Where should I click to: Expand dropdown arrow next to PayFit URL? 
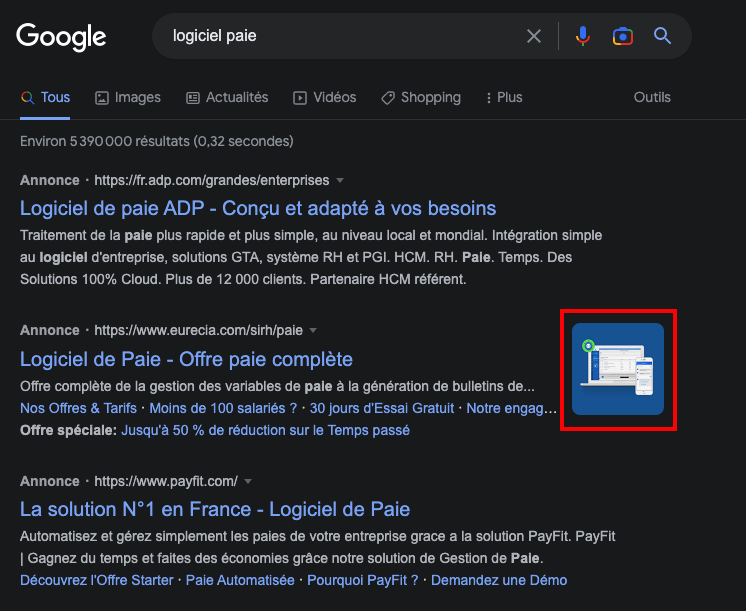pos(248,481)
